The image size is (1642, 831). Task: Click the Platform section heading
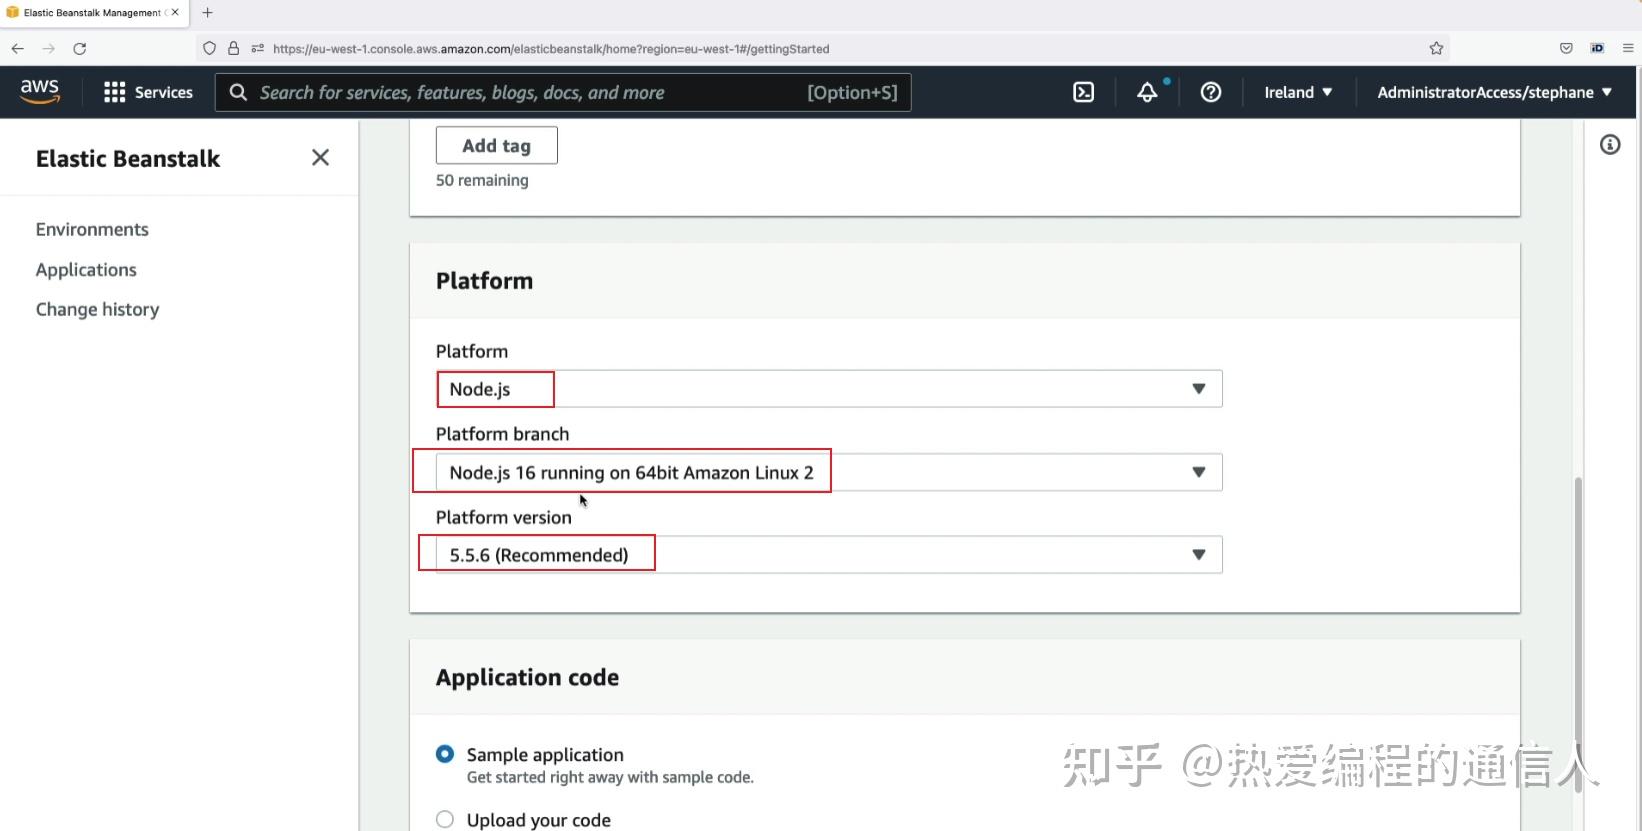(x=484, y=281)
